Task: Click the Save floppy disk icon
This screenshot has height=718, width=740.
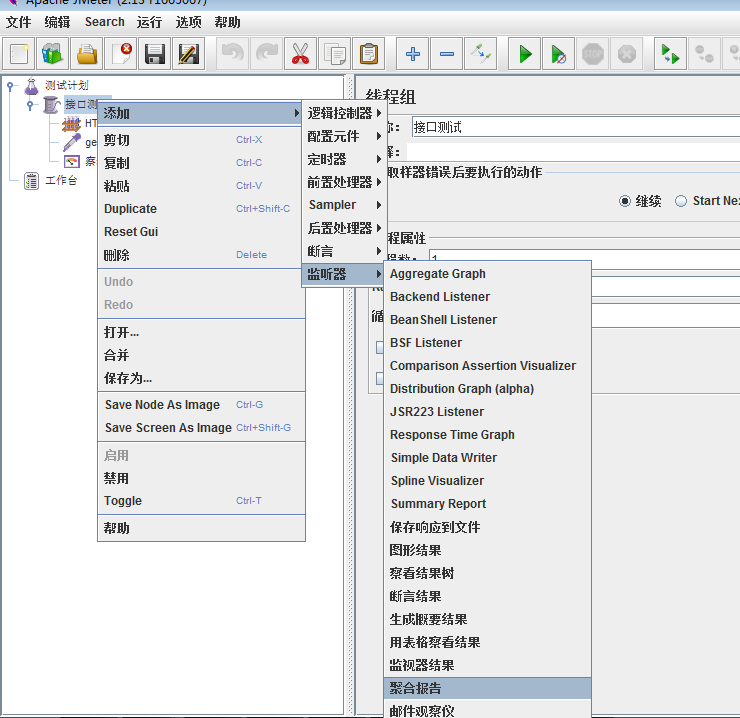Action: 155,54
